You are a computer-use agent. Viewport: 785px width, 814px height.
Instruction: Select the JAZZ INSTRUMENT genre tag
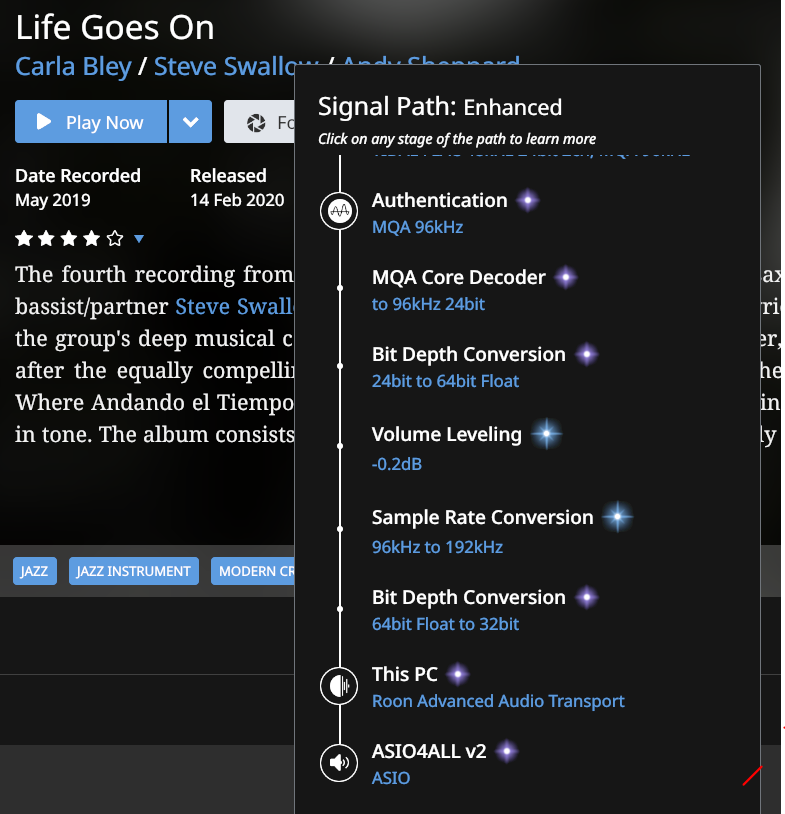point(133,571)
